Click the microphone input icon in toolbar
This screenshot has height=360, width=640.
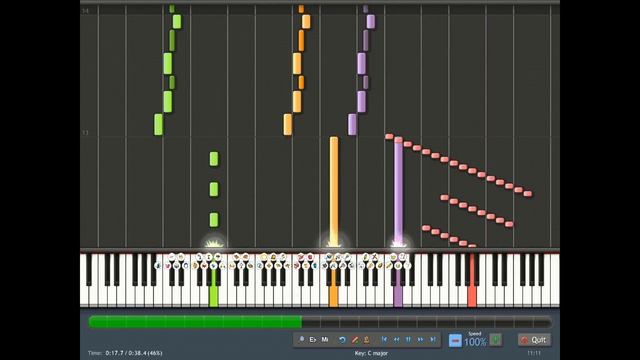(x=302, y=340)
